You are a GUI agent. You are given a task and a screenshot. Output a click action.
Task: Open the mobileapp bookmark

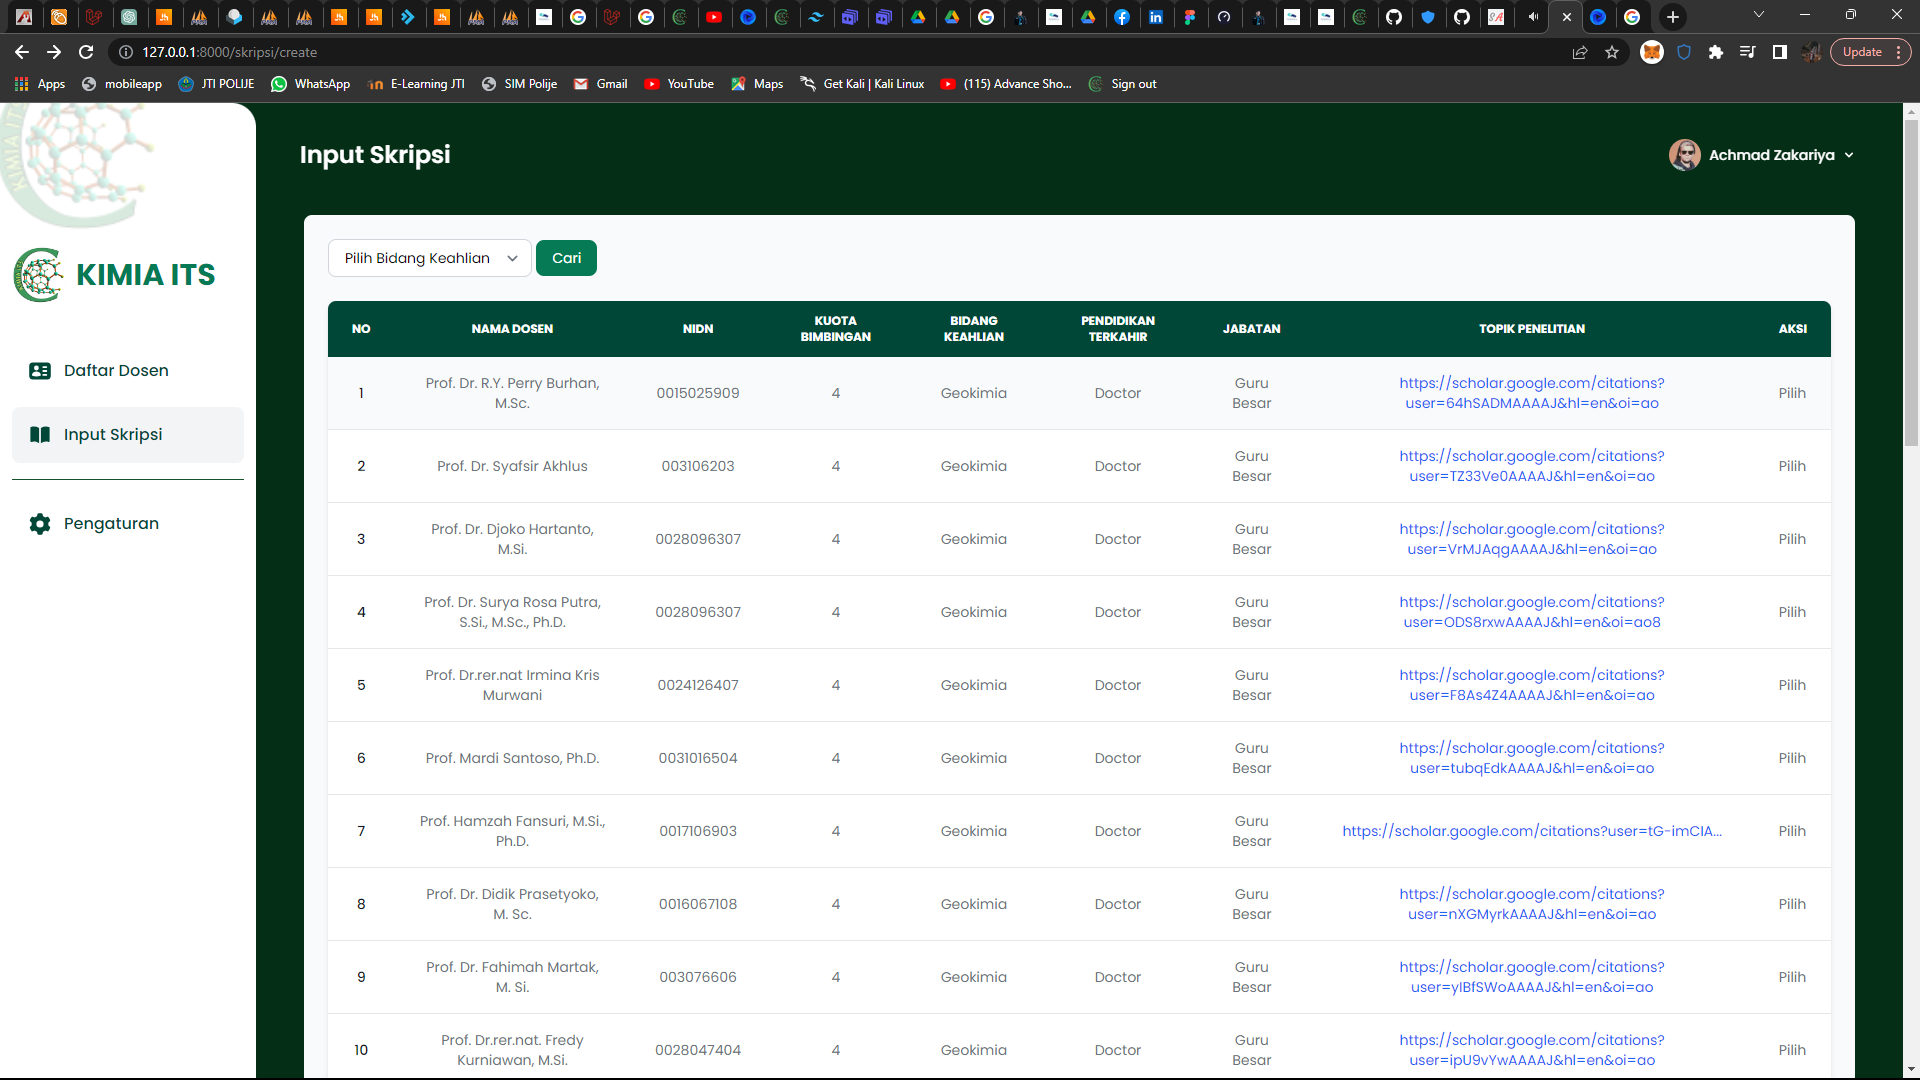click(x=122, y=84)
